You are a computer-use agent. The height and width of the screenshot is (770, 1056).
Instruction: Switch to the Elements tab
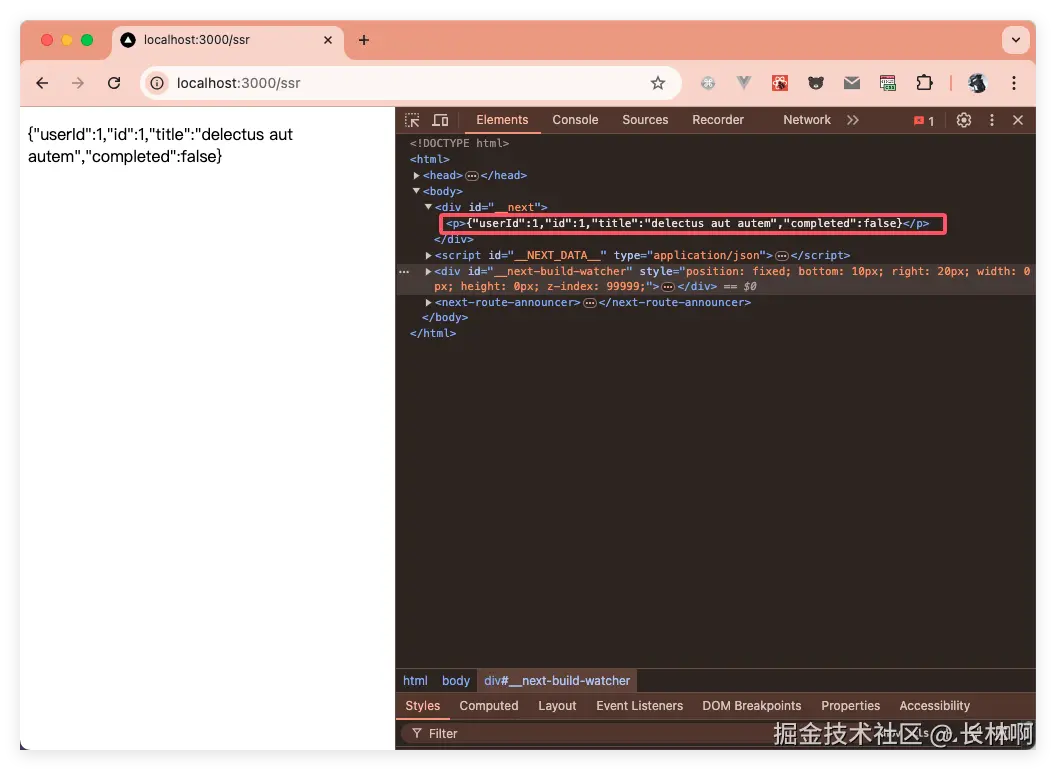[502, 120]
